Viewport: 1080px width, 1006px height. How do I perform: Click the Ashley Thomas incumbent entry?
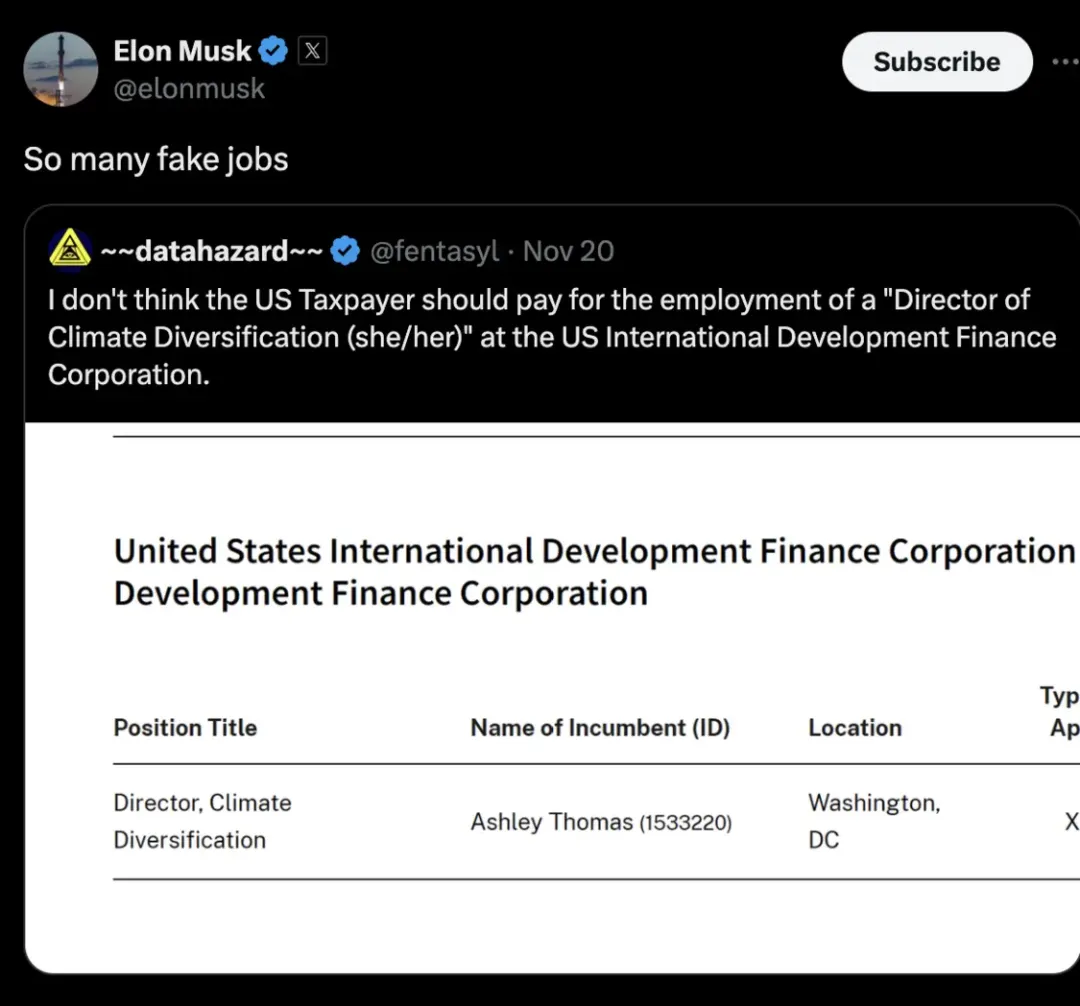click(600, 822)
